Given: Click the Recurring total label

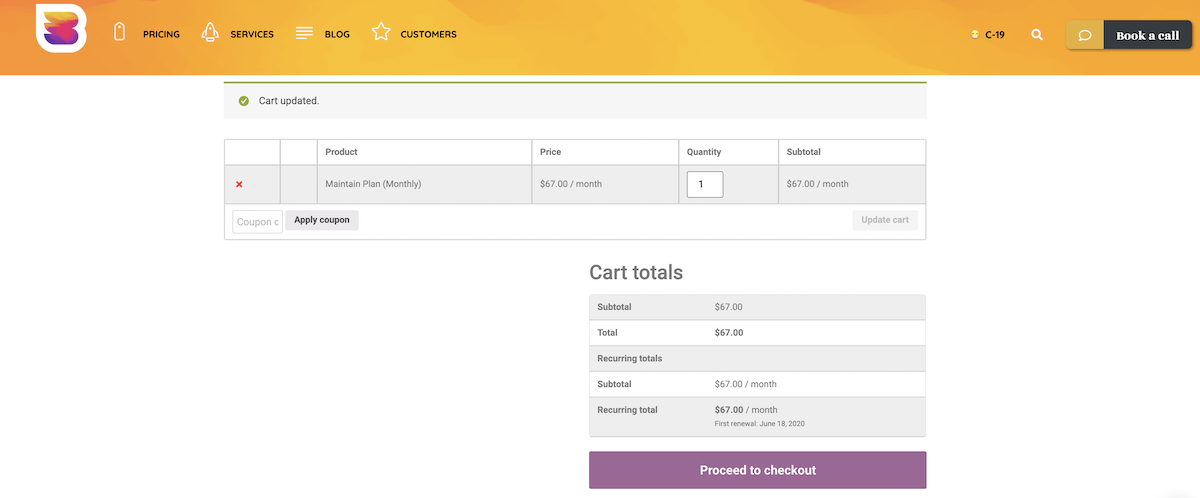Looking at the screenshot, I should pos(627,410).
